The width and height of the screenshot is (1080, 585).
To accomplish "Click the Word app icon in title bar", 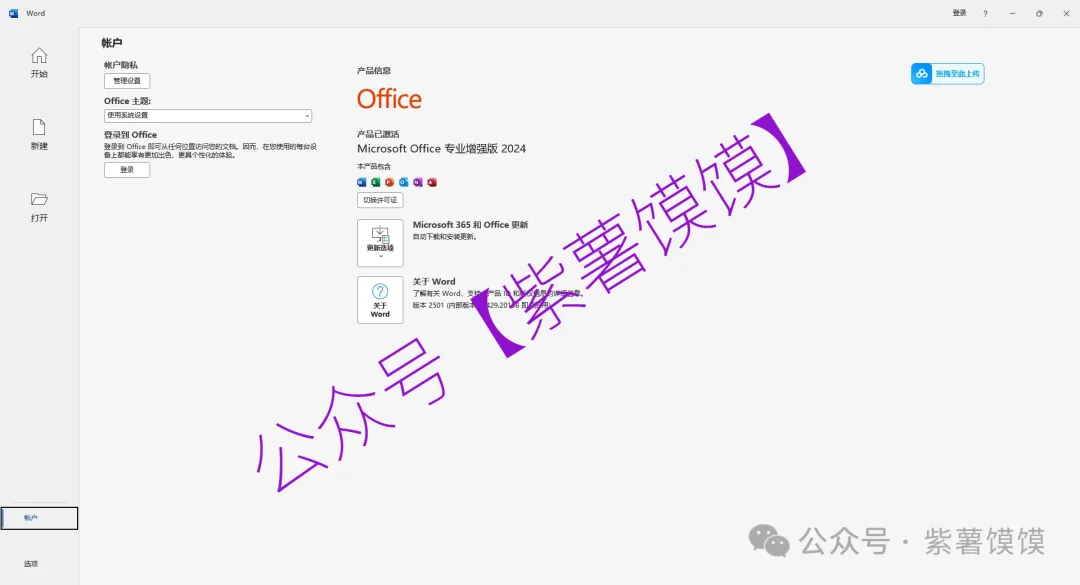I will [x=14, y=13].
